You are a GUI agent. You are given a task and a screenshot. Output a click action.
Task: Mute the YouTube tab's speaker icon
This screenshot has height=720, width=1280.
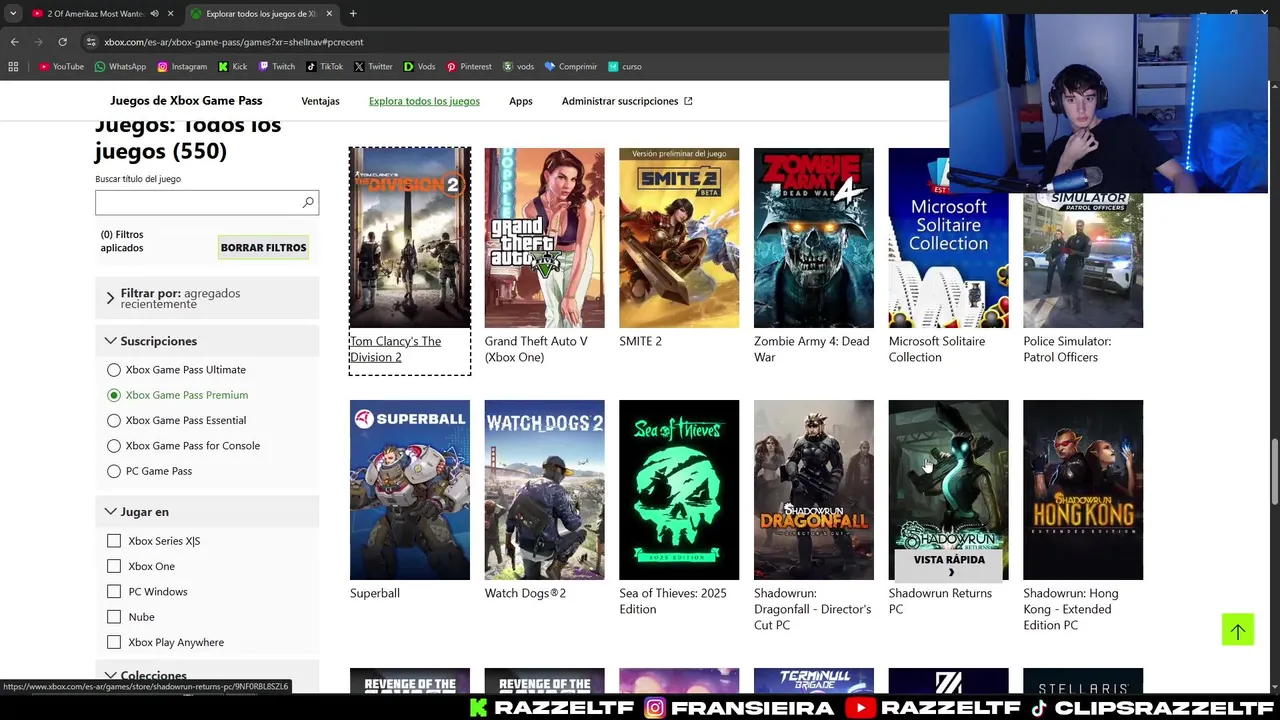(154, 14)
